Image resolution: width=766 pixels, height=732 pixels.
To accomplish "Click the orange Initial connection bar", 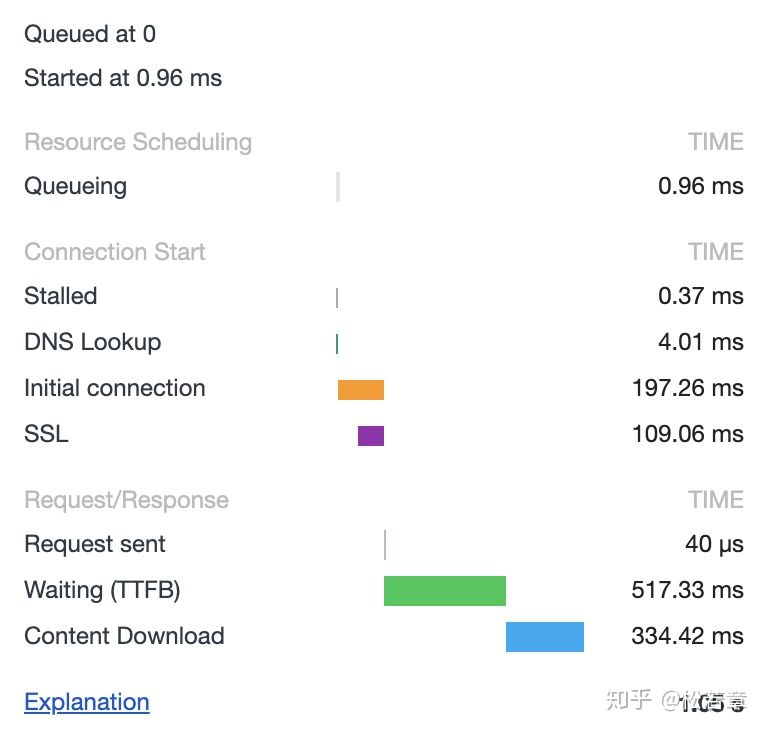I will pyautogui.click(x=360, y=390).
